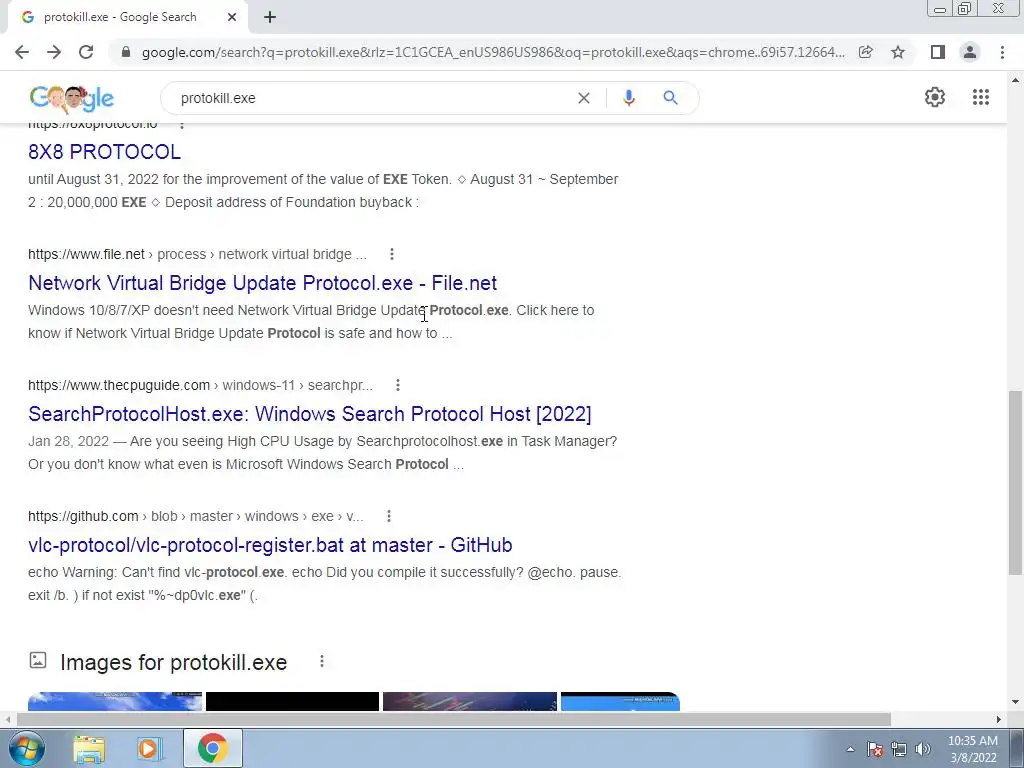Open Windows Explorer from the taskbar

89,748
